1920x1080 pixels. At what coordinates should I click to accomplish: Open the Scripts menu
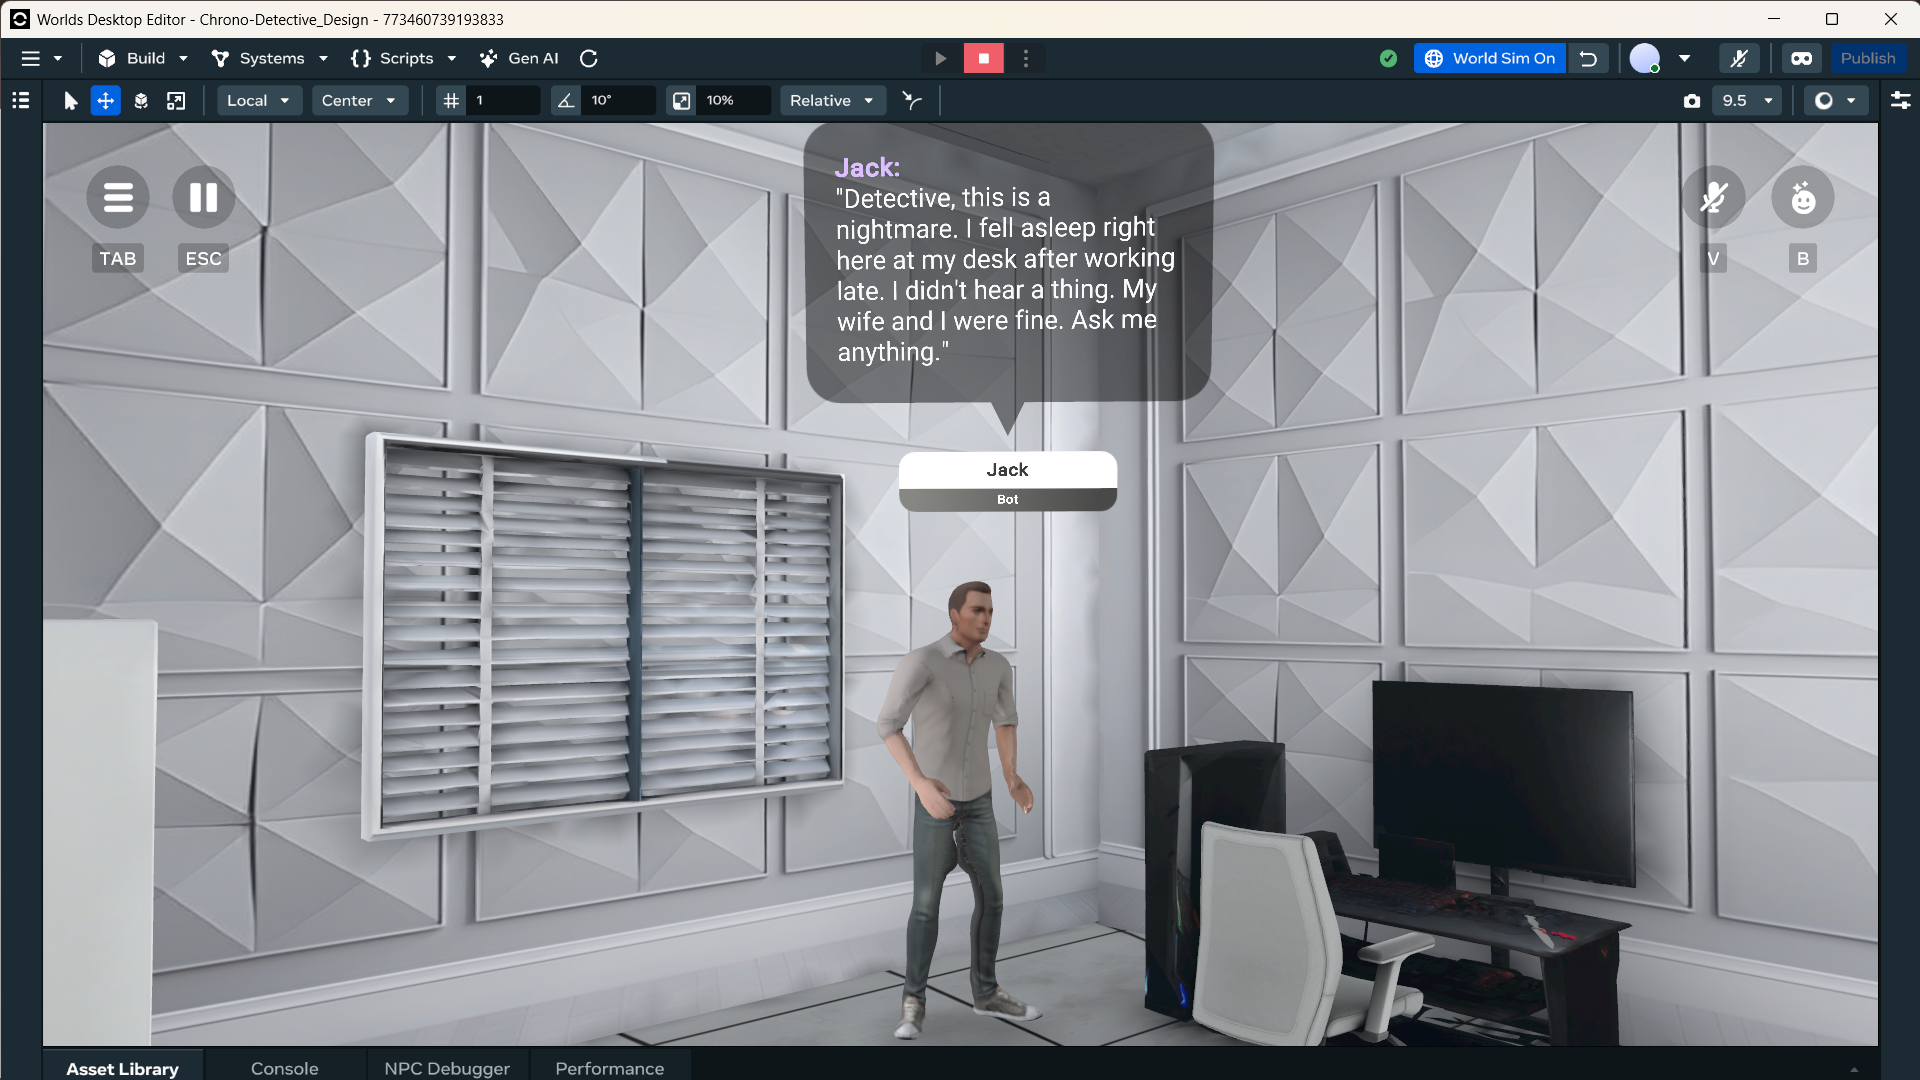pyautogui.click(x=404, y=58)
